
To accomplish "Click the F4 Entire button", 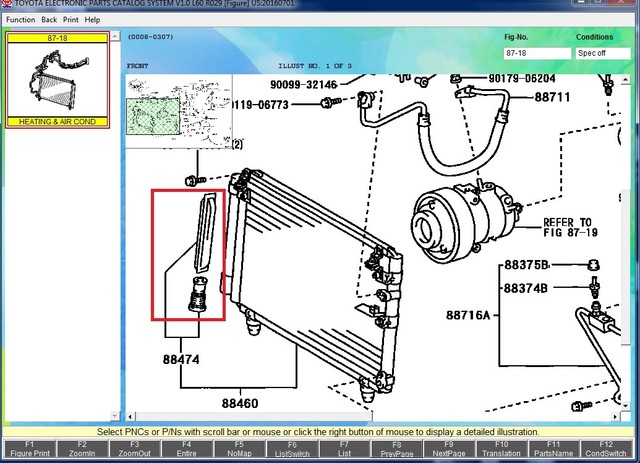I will coord(187,449).
